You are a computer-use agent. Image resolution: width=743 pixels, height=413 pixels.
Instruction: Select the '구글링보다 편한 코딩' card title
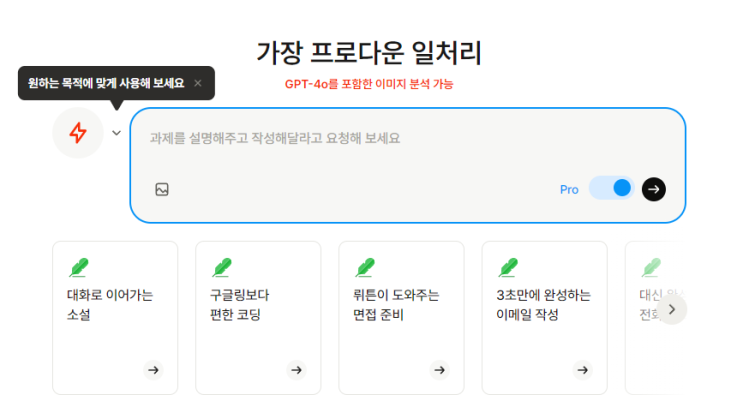pos(239,305)
